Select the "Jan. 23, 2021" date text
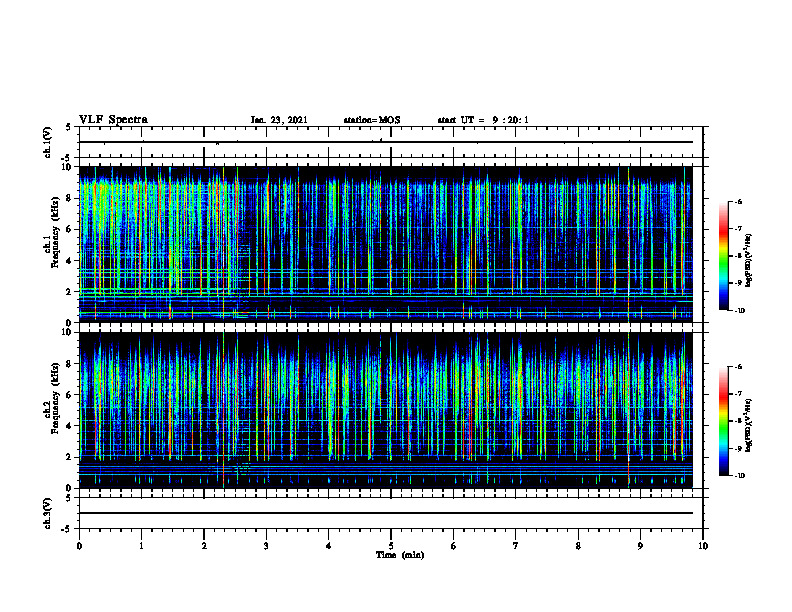Screen dimensions: 792x612 [x=279, y=120]
